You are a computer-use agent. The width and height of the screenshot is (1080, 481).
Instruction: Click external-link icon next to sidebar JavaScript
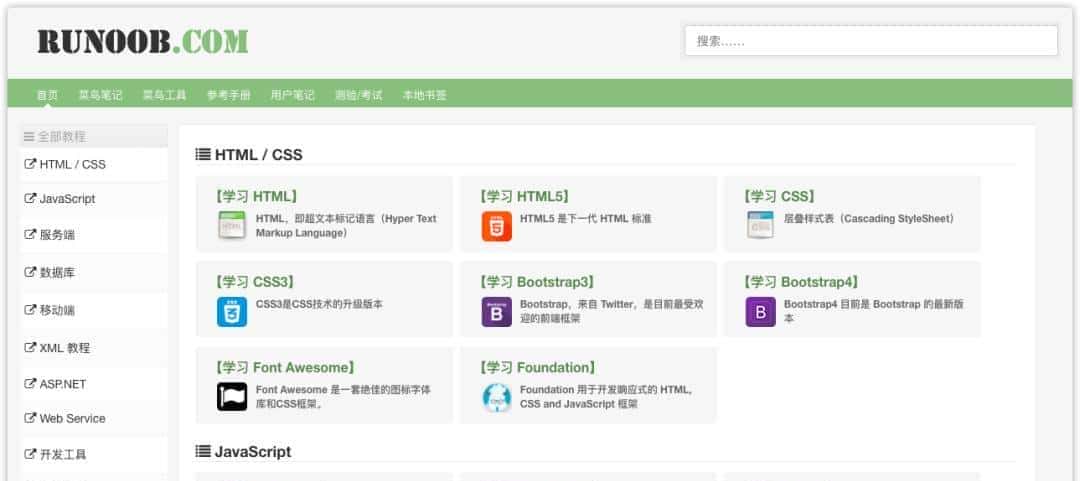click(x=30, y=198)
